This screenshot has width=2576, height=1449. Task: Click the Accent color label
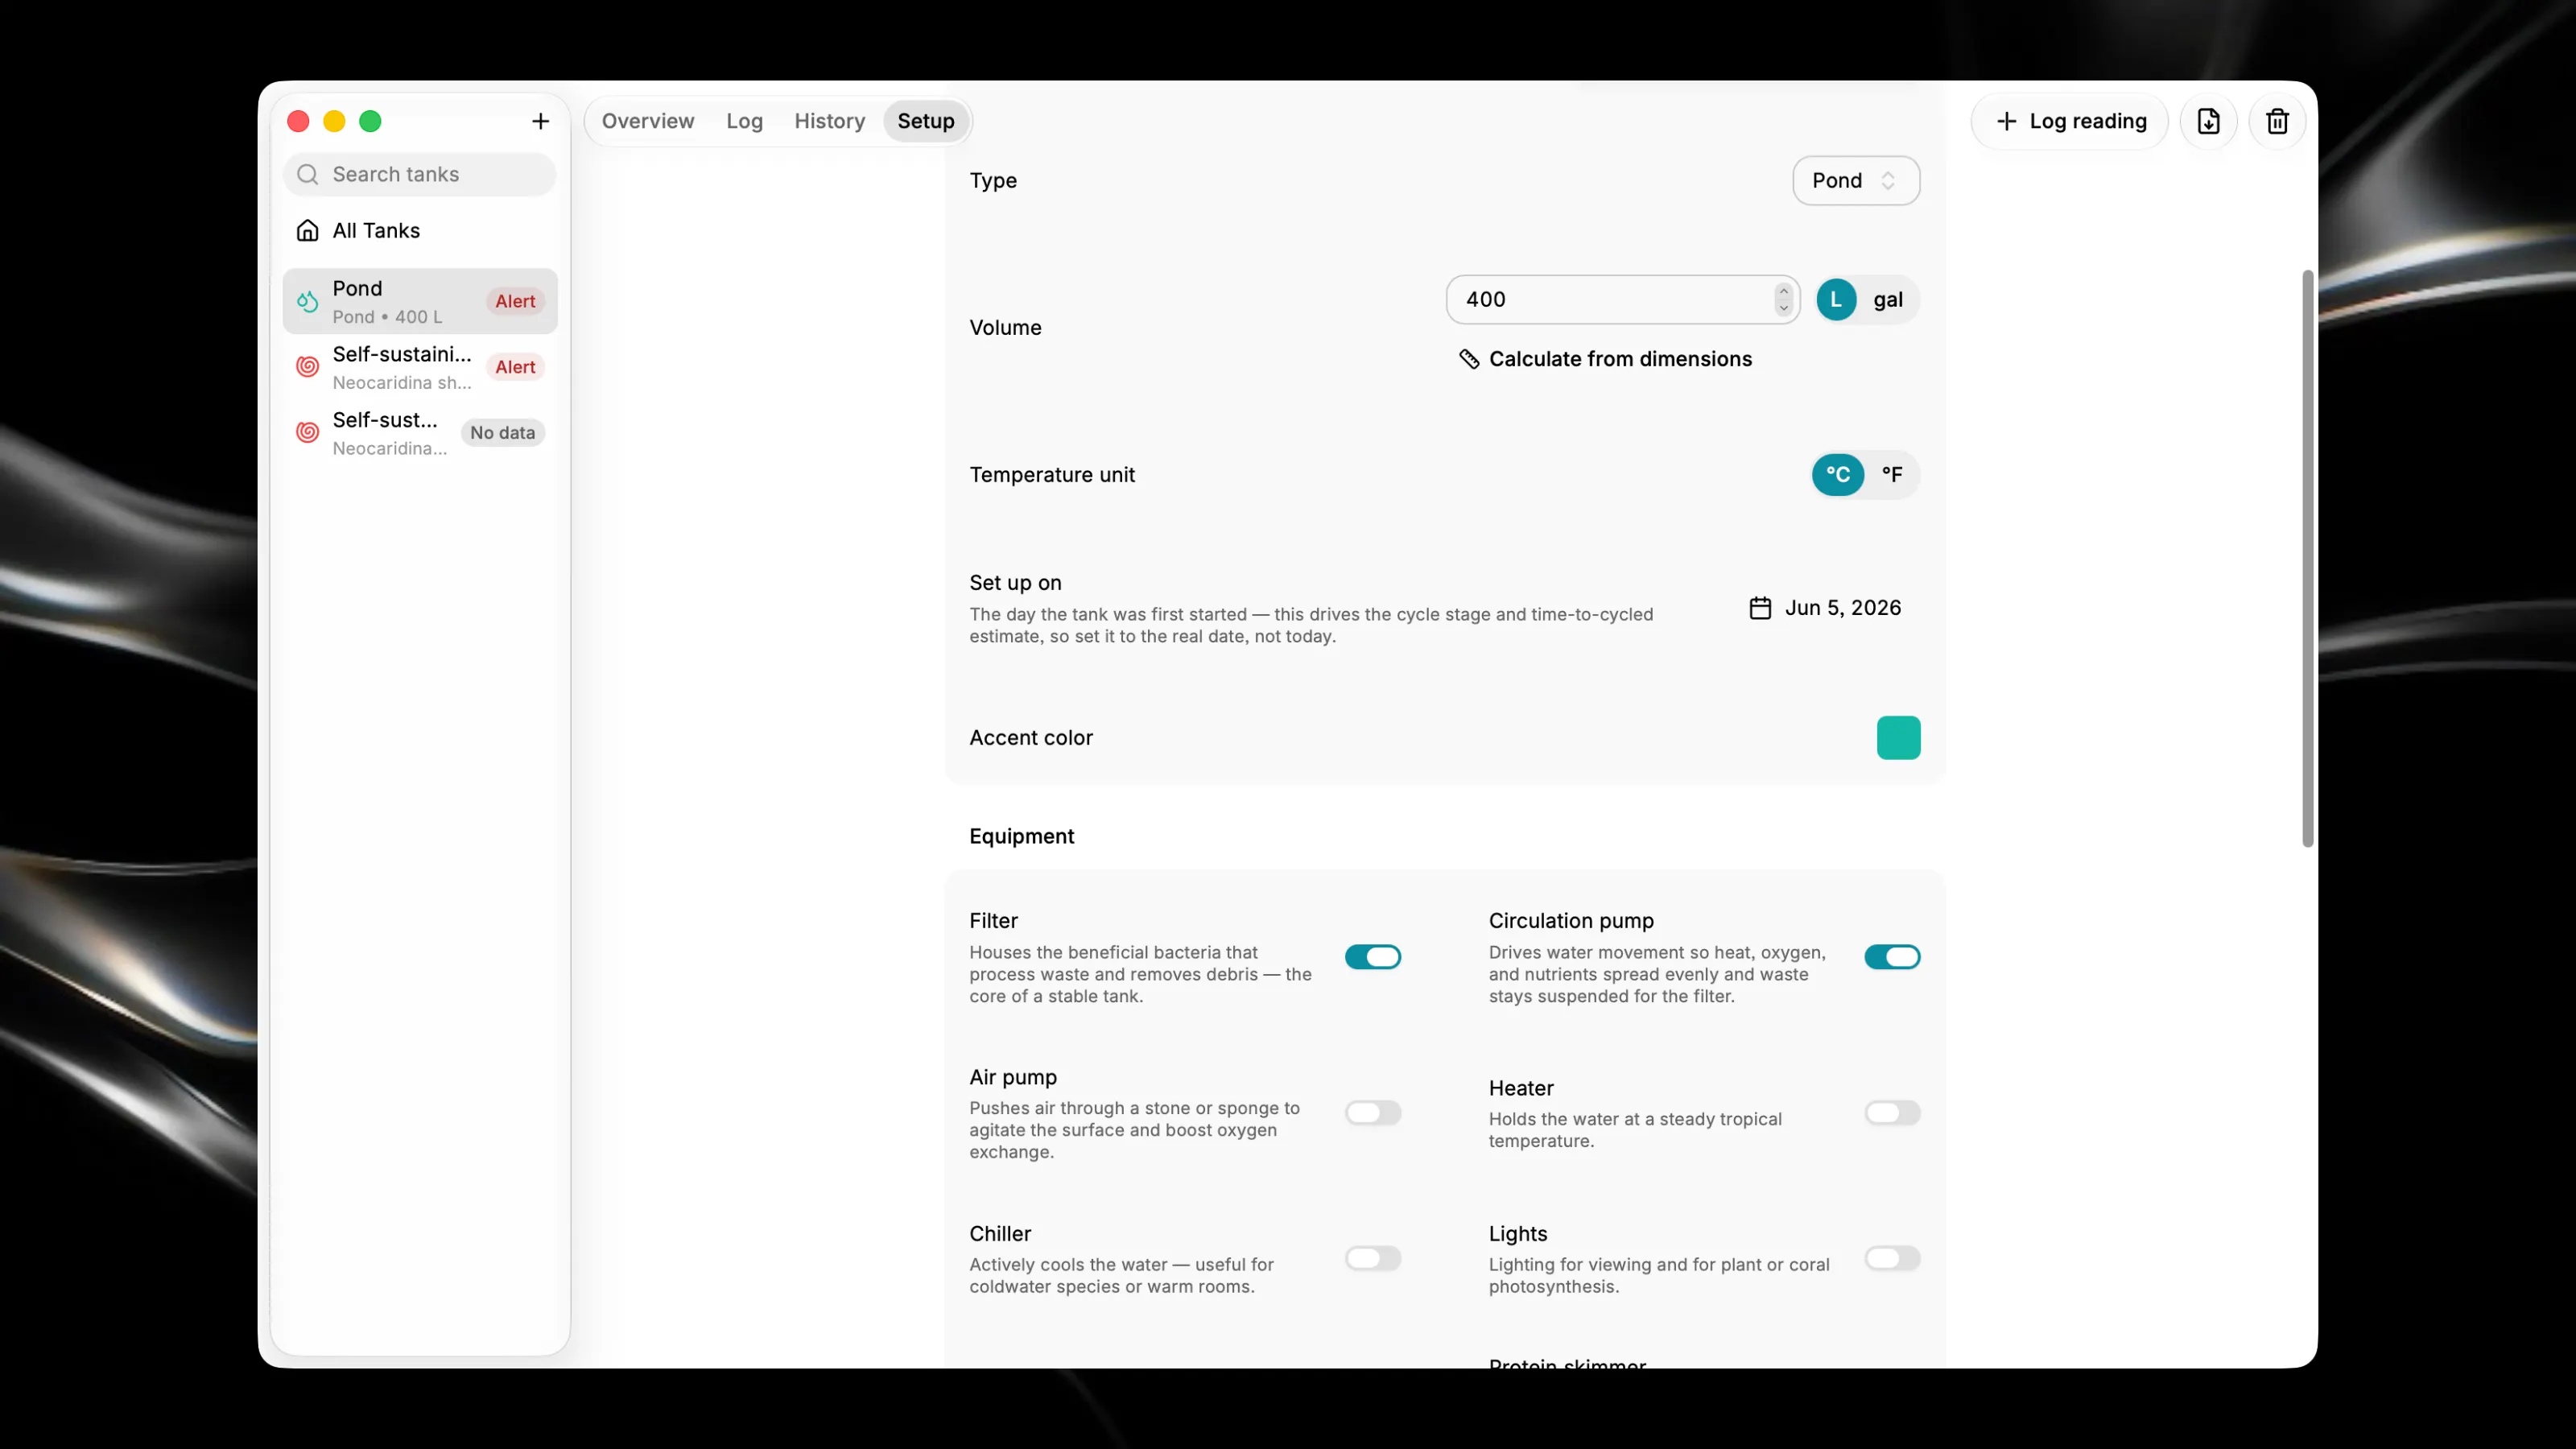point(1031,738)
